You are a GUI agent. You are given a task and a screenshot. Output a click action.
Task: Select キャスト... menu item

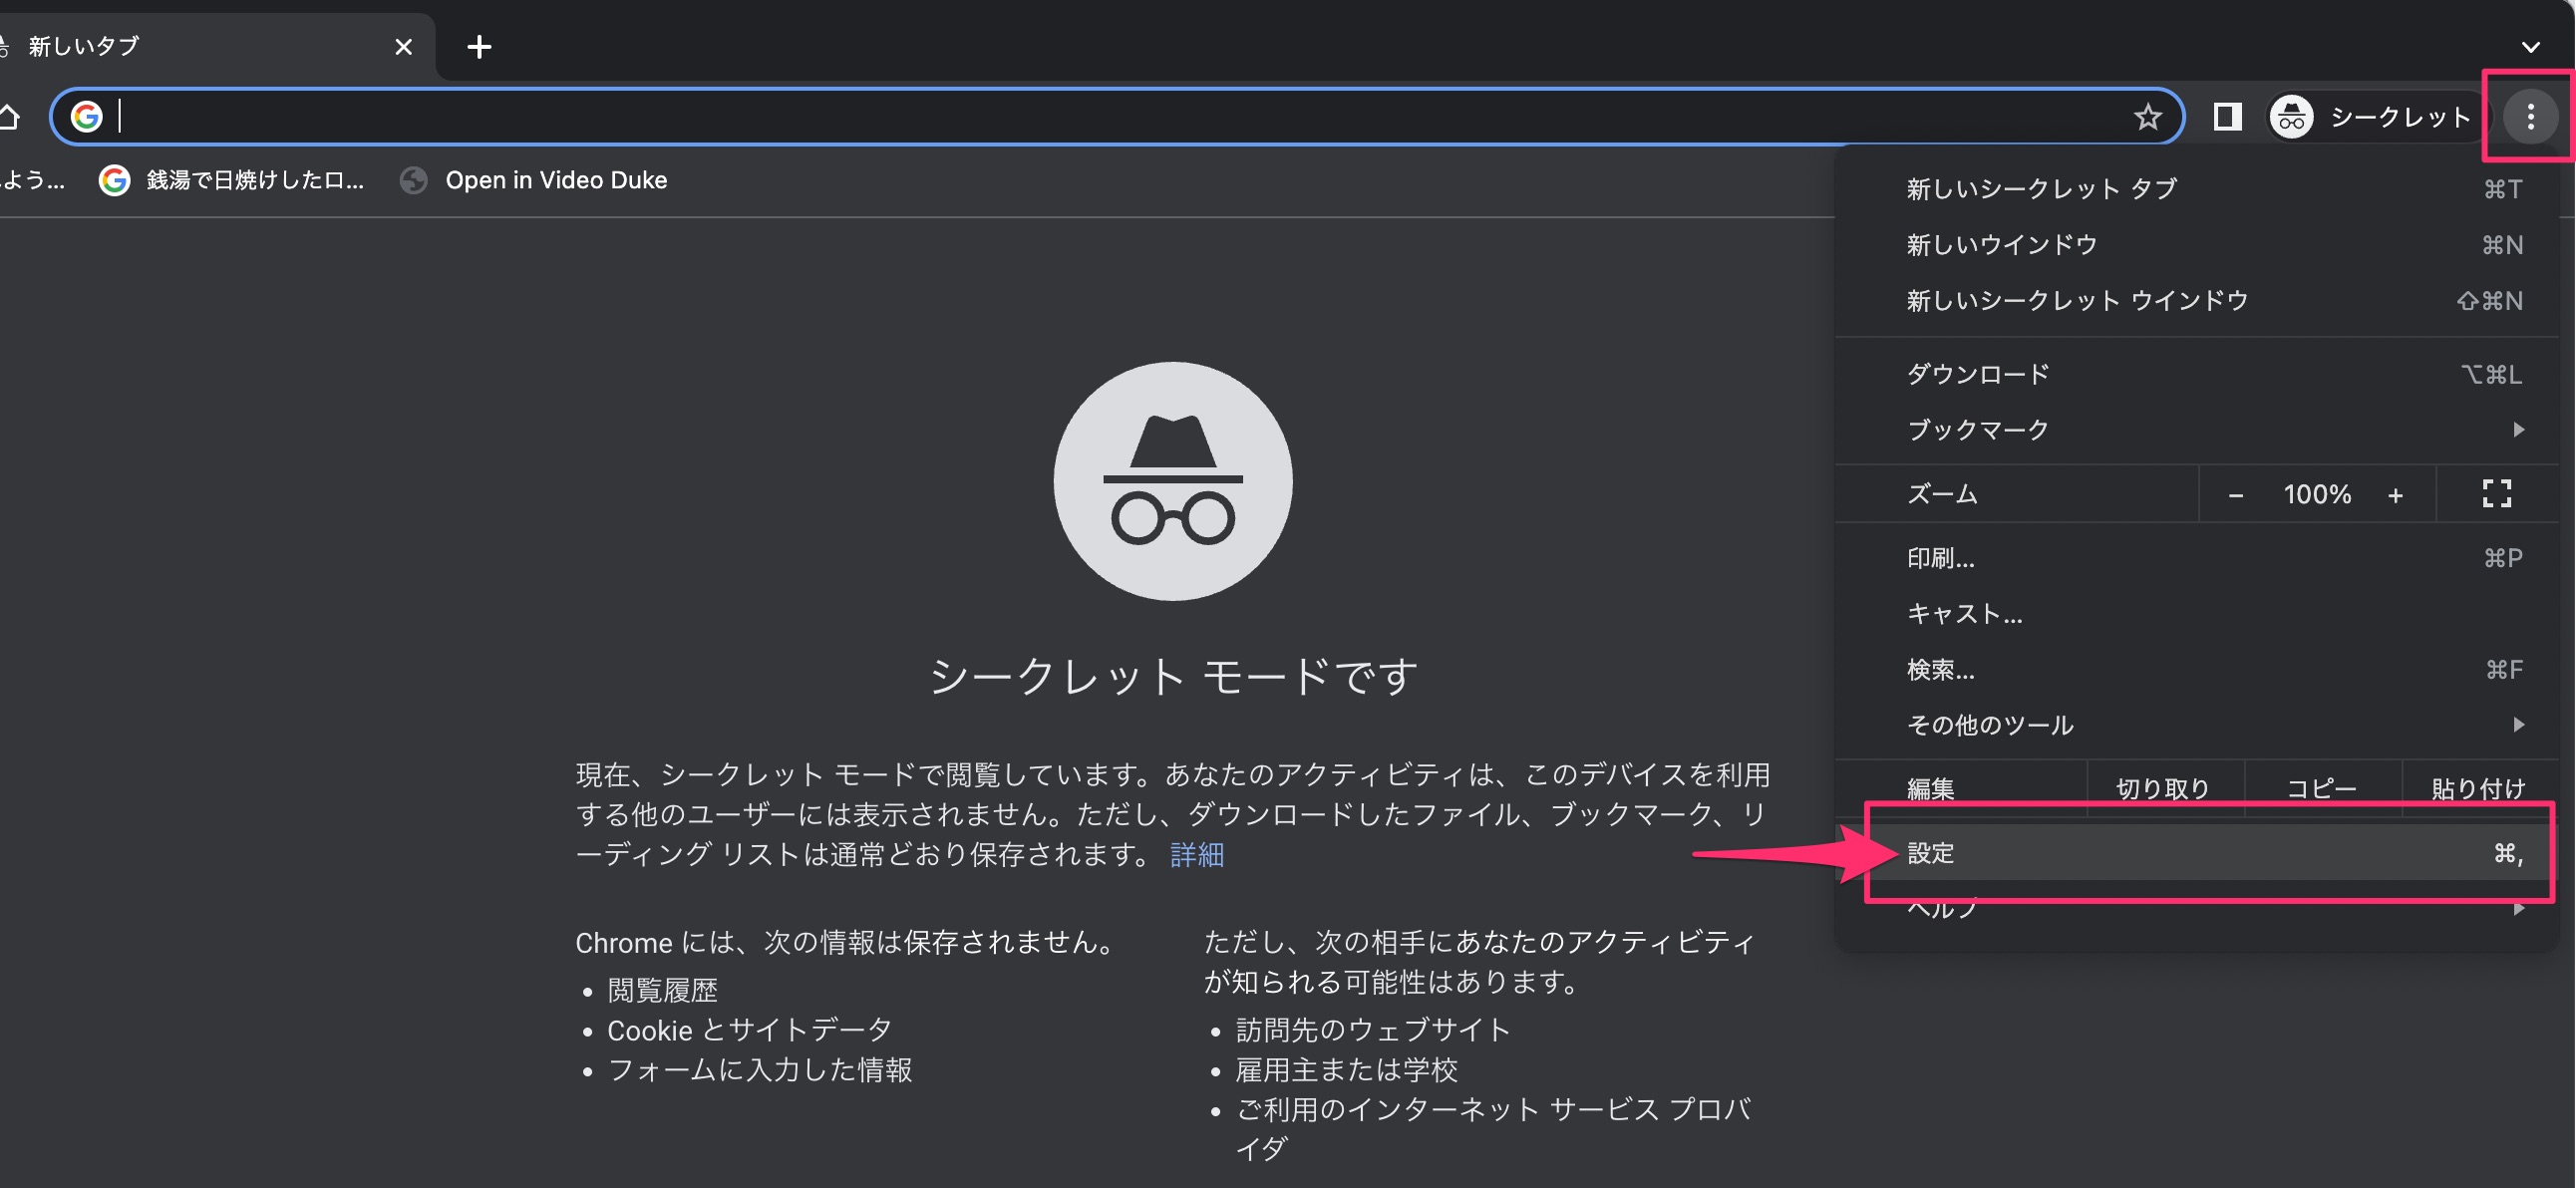coord(2196,614)
